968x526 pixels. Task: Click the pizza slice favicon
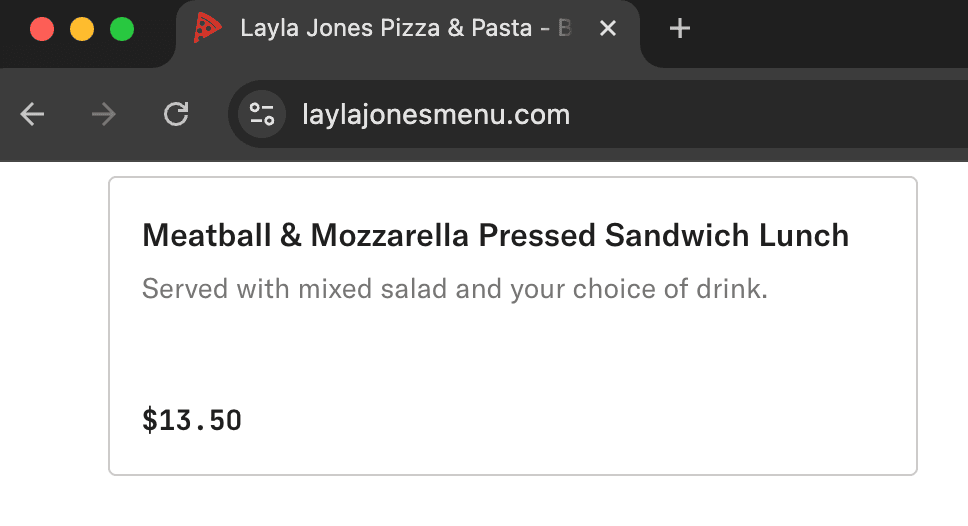pyautogui.click(x=208, y=28)
